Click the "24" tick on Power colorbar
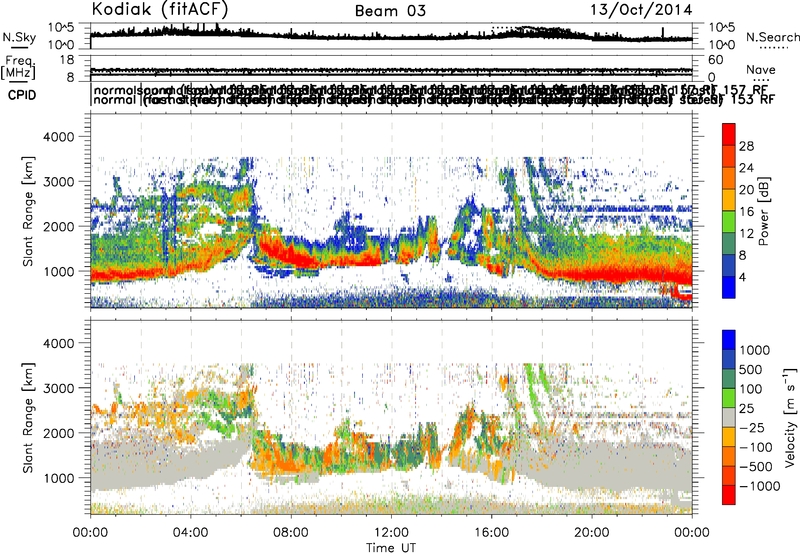 pos(746,168)
